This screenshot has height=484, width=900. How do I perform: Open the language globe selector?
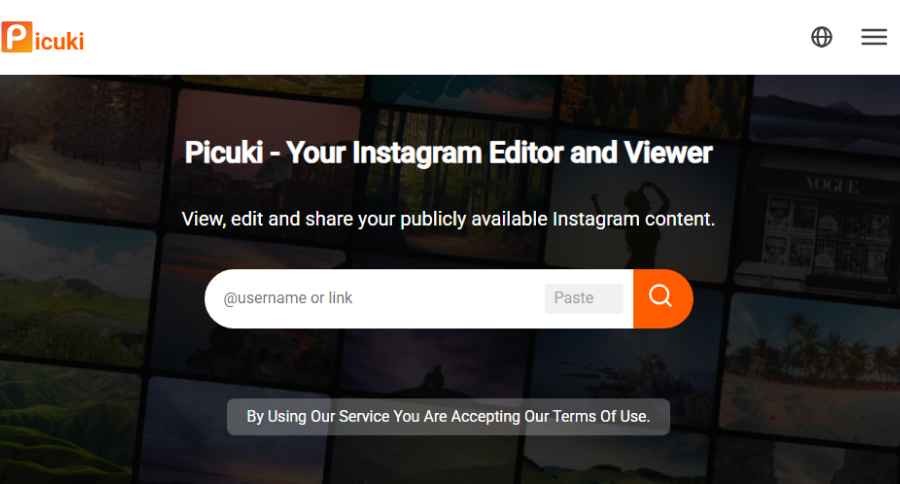coord(821,37)
